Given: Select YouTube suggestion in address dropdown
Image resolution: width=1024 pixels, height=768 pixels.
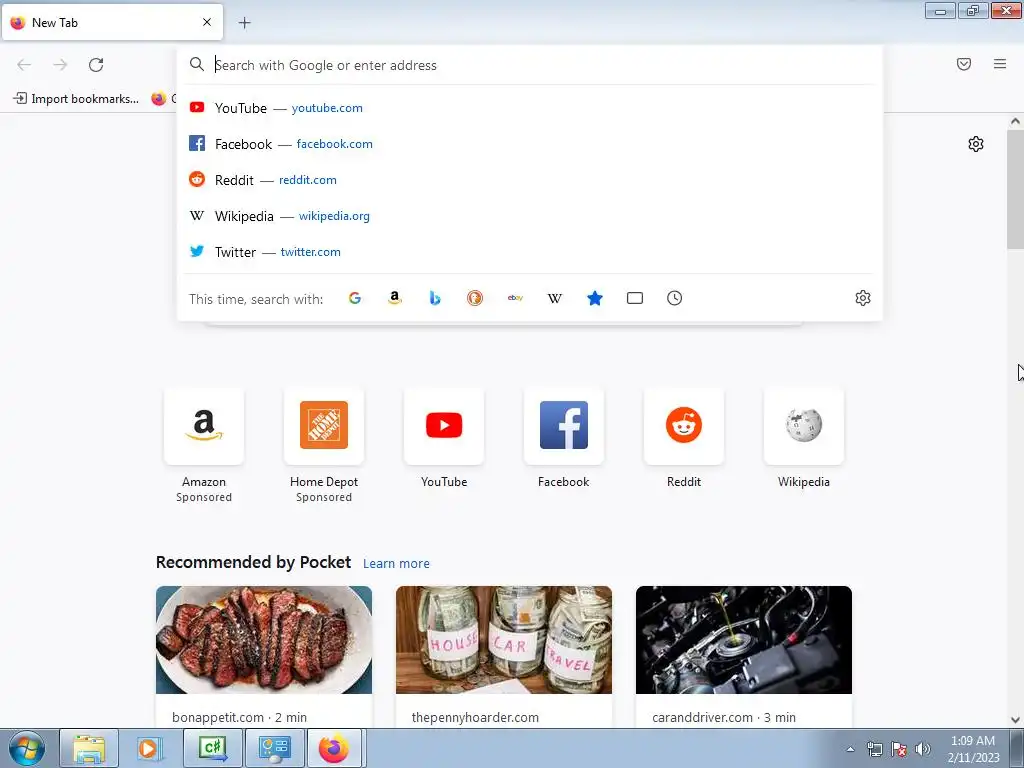Looking at the screenshot, I should pos(530,108).
